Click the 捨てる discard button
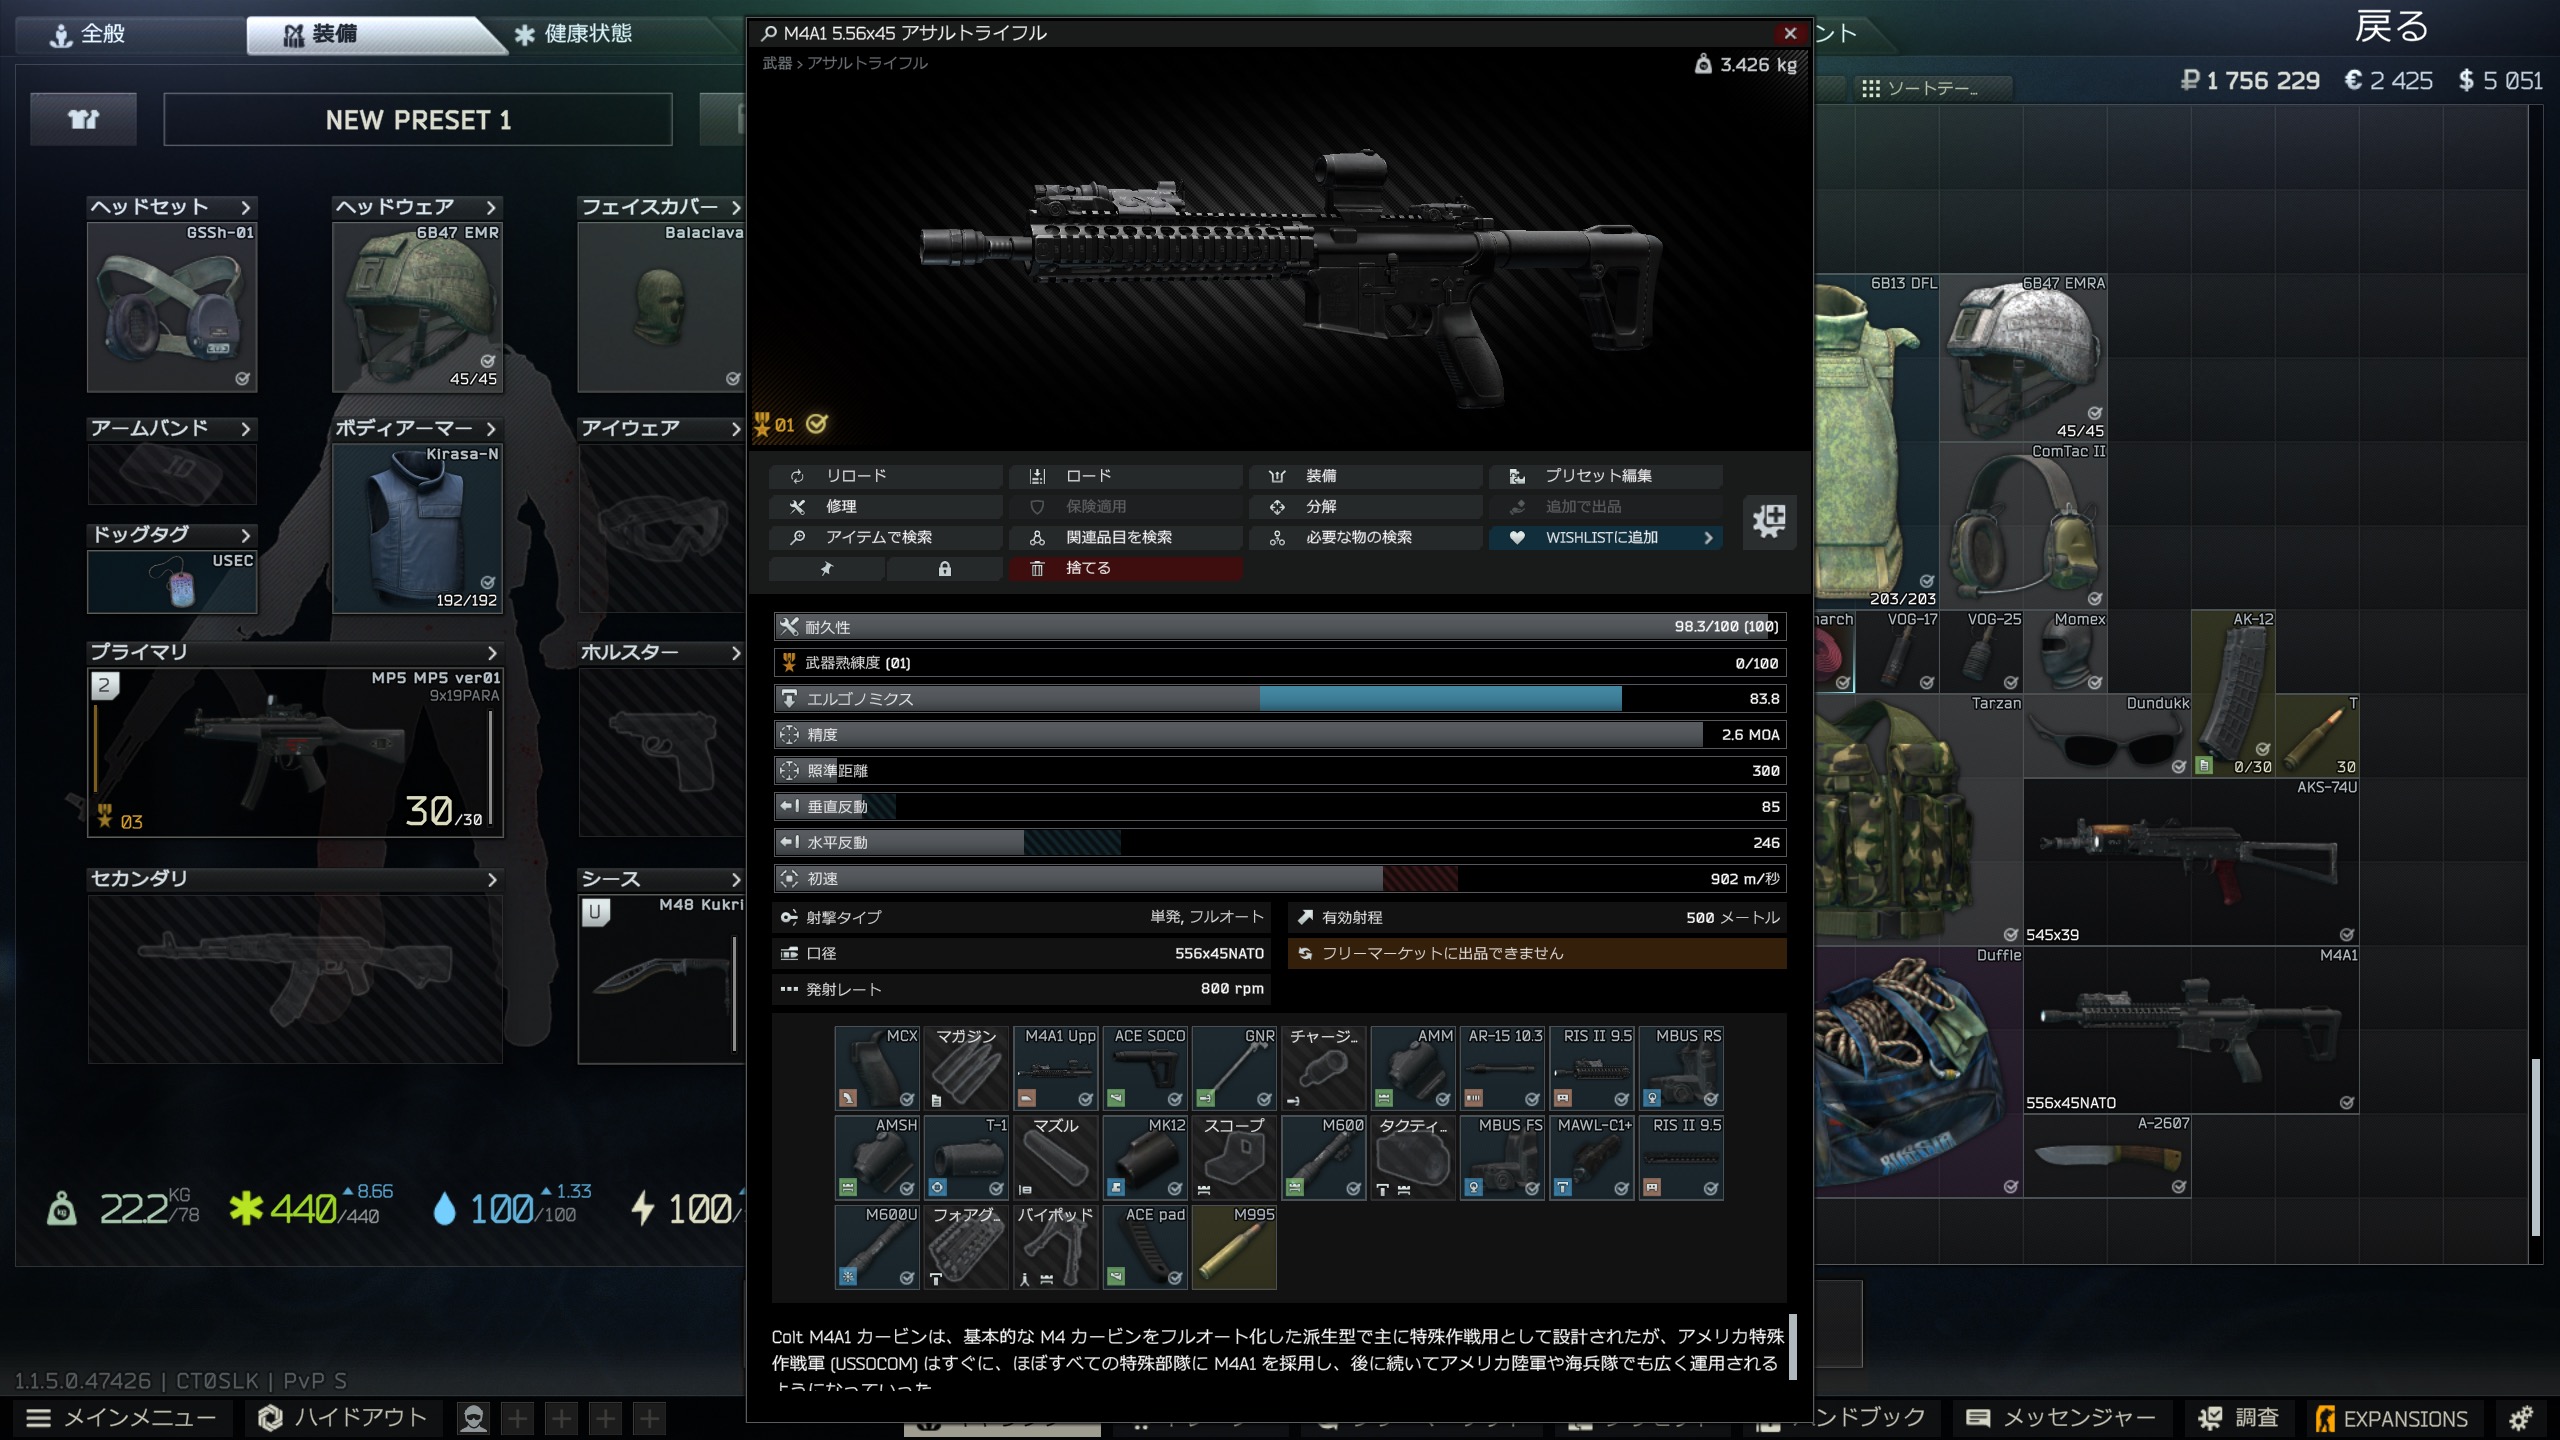 point(1126,569)
